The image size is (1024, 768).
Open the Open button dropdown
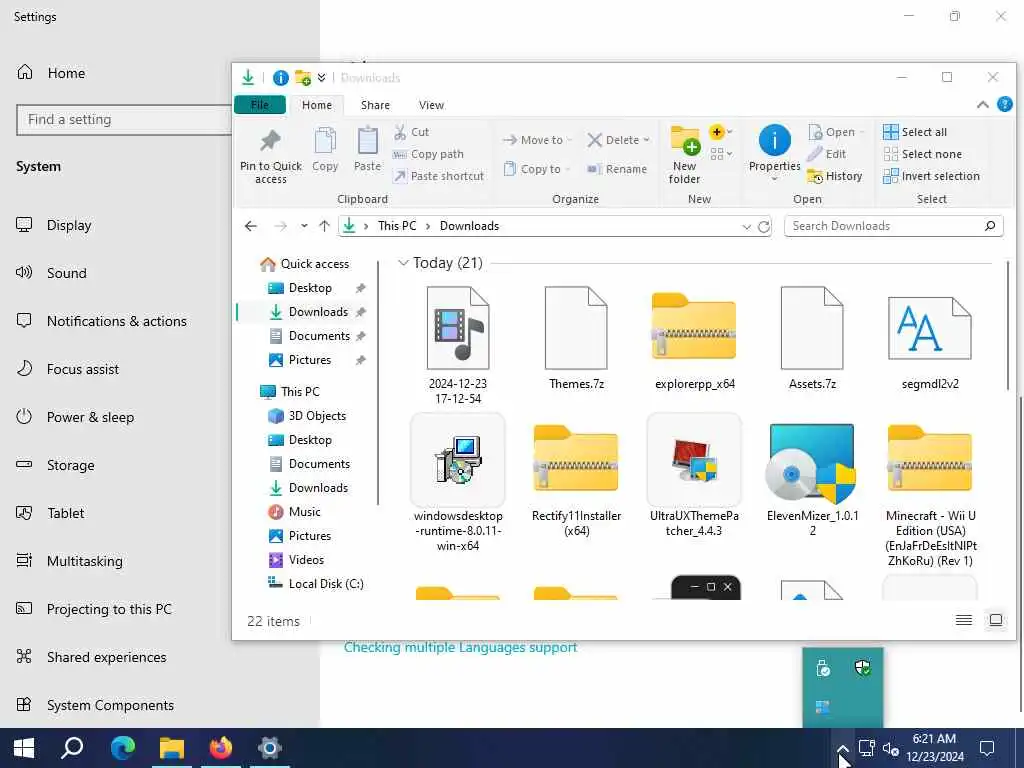tap(863, 132)
